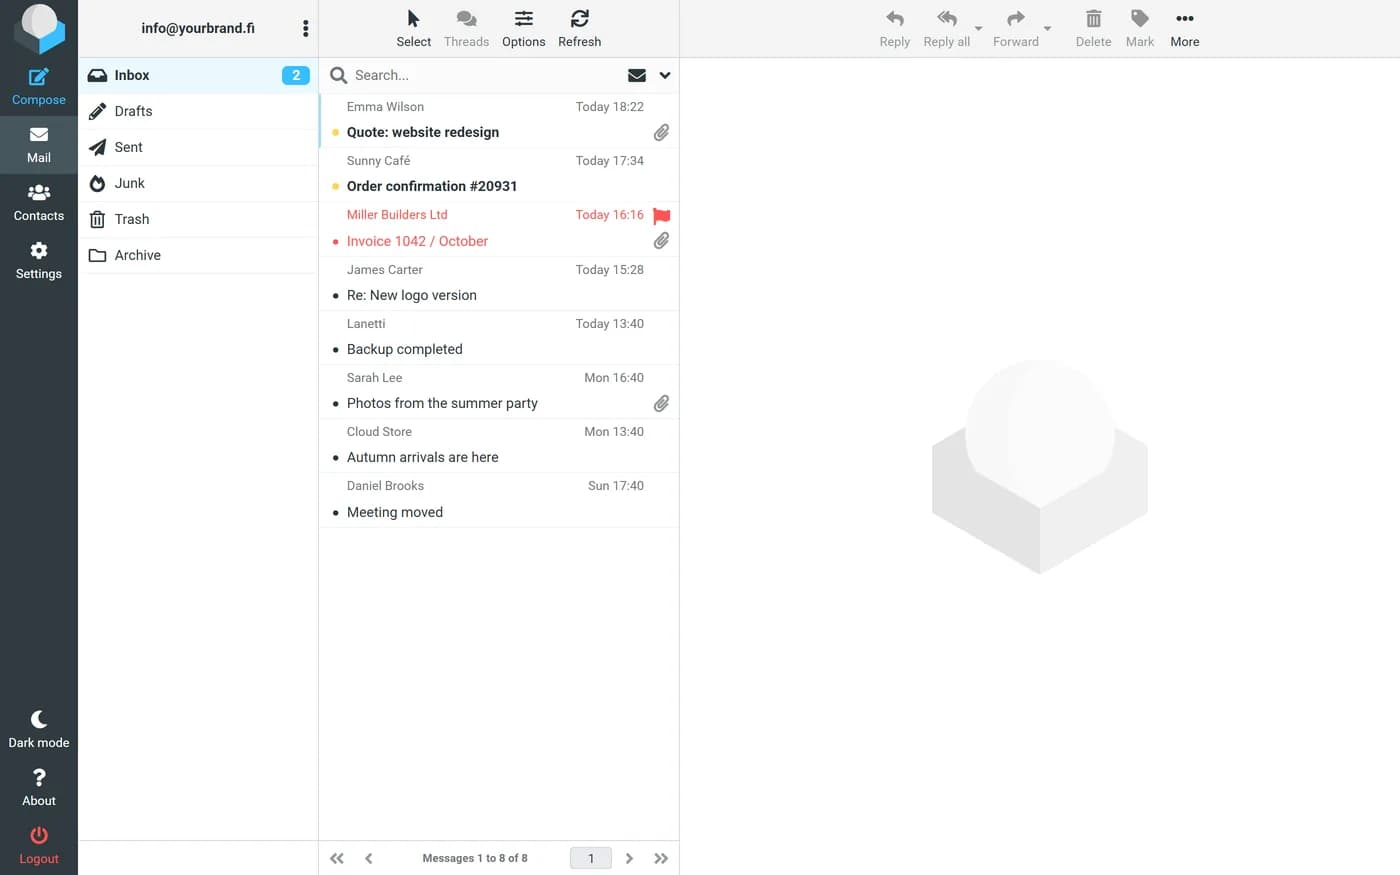
Task: Go to the next page of messages
Action: coord(629,858)
